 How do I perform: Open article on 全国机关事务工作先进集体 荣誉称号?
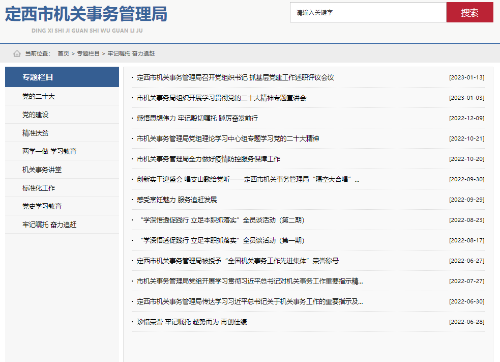238,261
